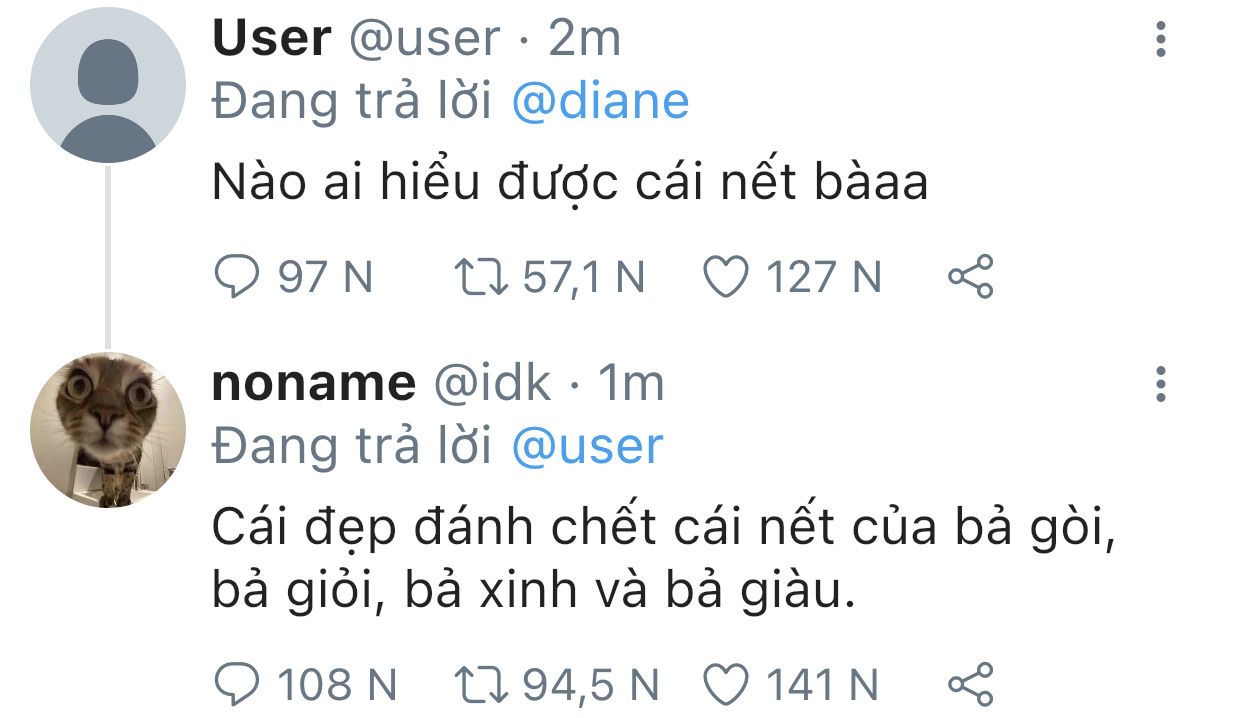This screenshot has width=1242, height=718.
Task: Open tweet text 'Nào ai hiểu được cái nết bàaa'
Action: click(x=570, y=183)
